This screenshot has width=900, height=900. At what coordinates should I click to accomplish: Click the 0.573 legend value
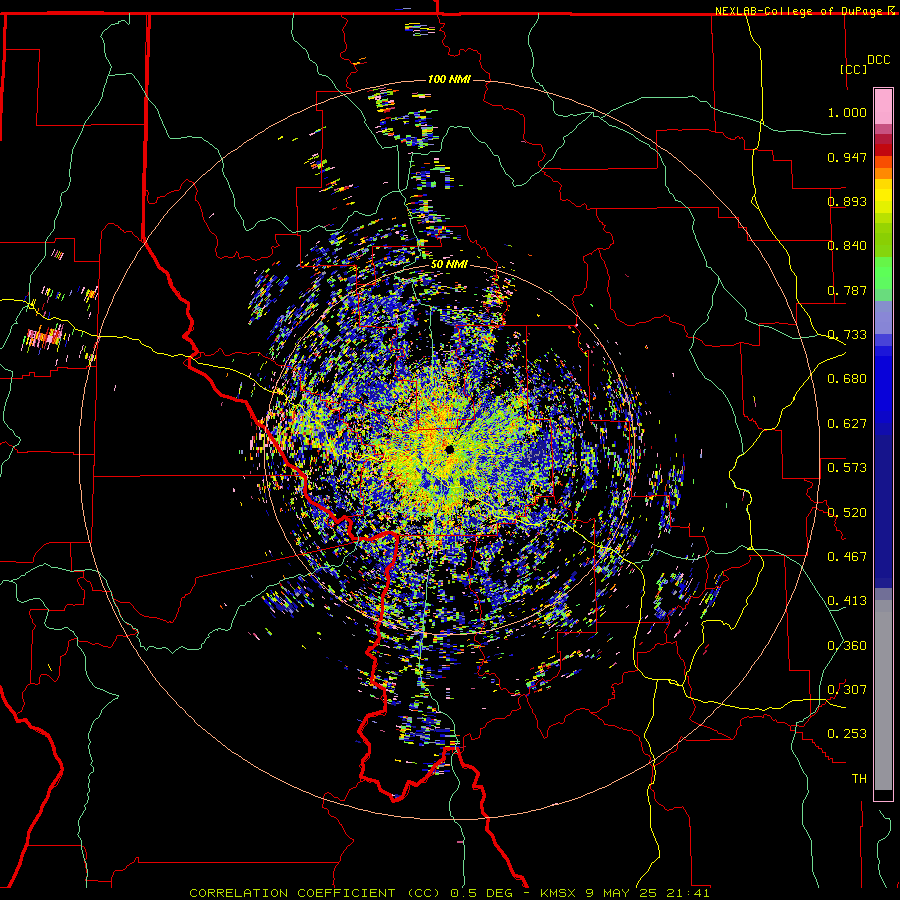click(847, 468)
